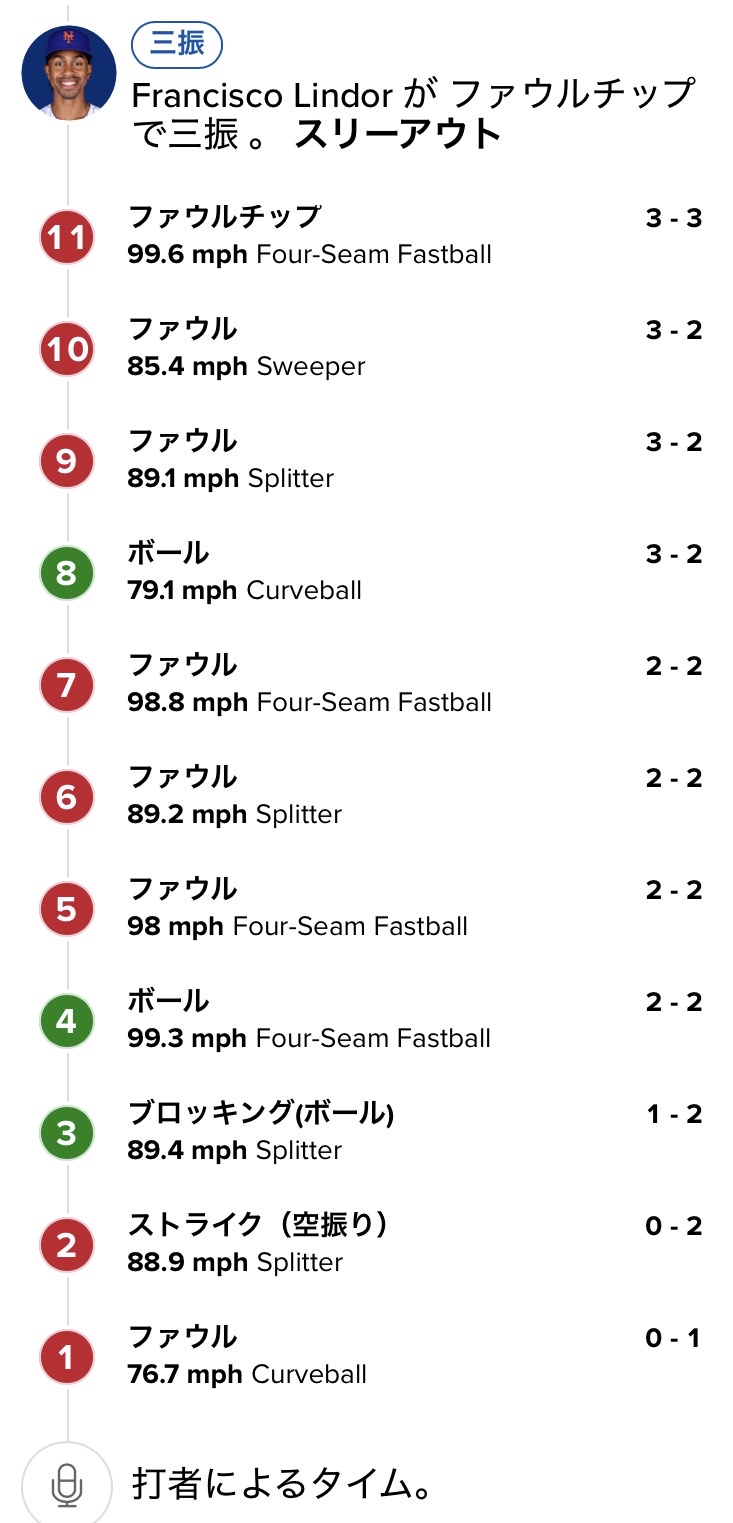Tap pitch 9 Splitter circle marker
The height and width of the screenshot is (1523, 733).
pyautogui.click(x=67, y=462)
